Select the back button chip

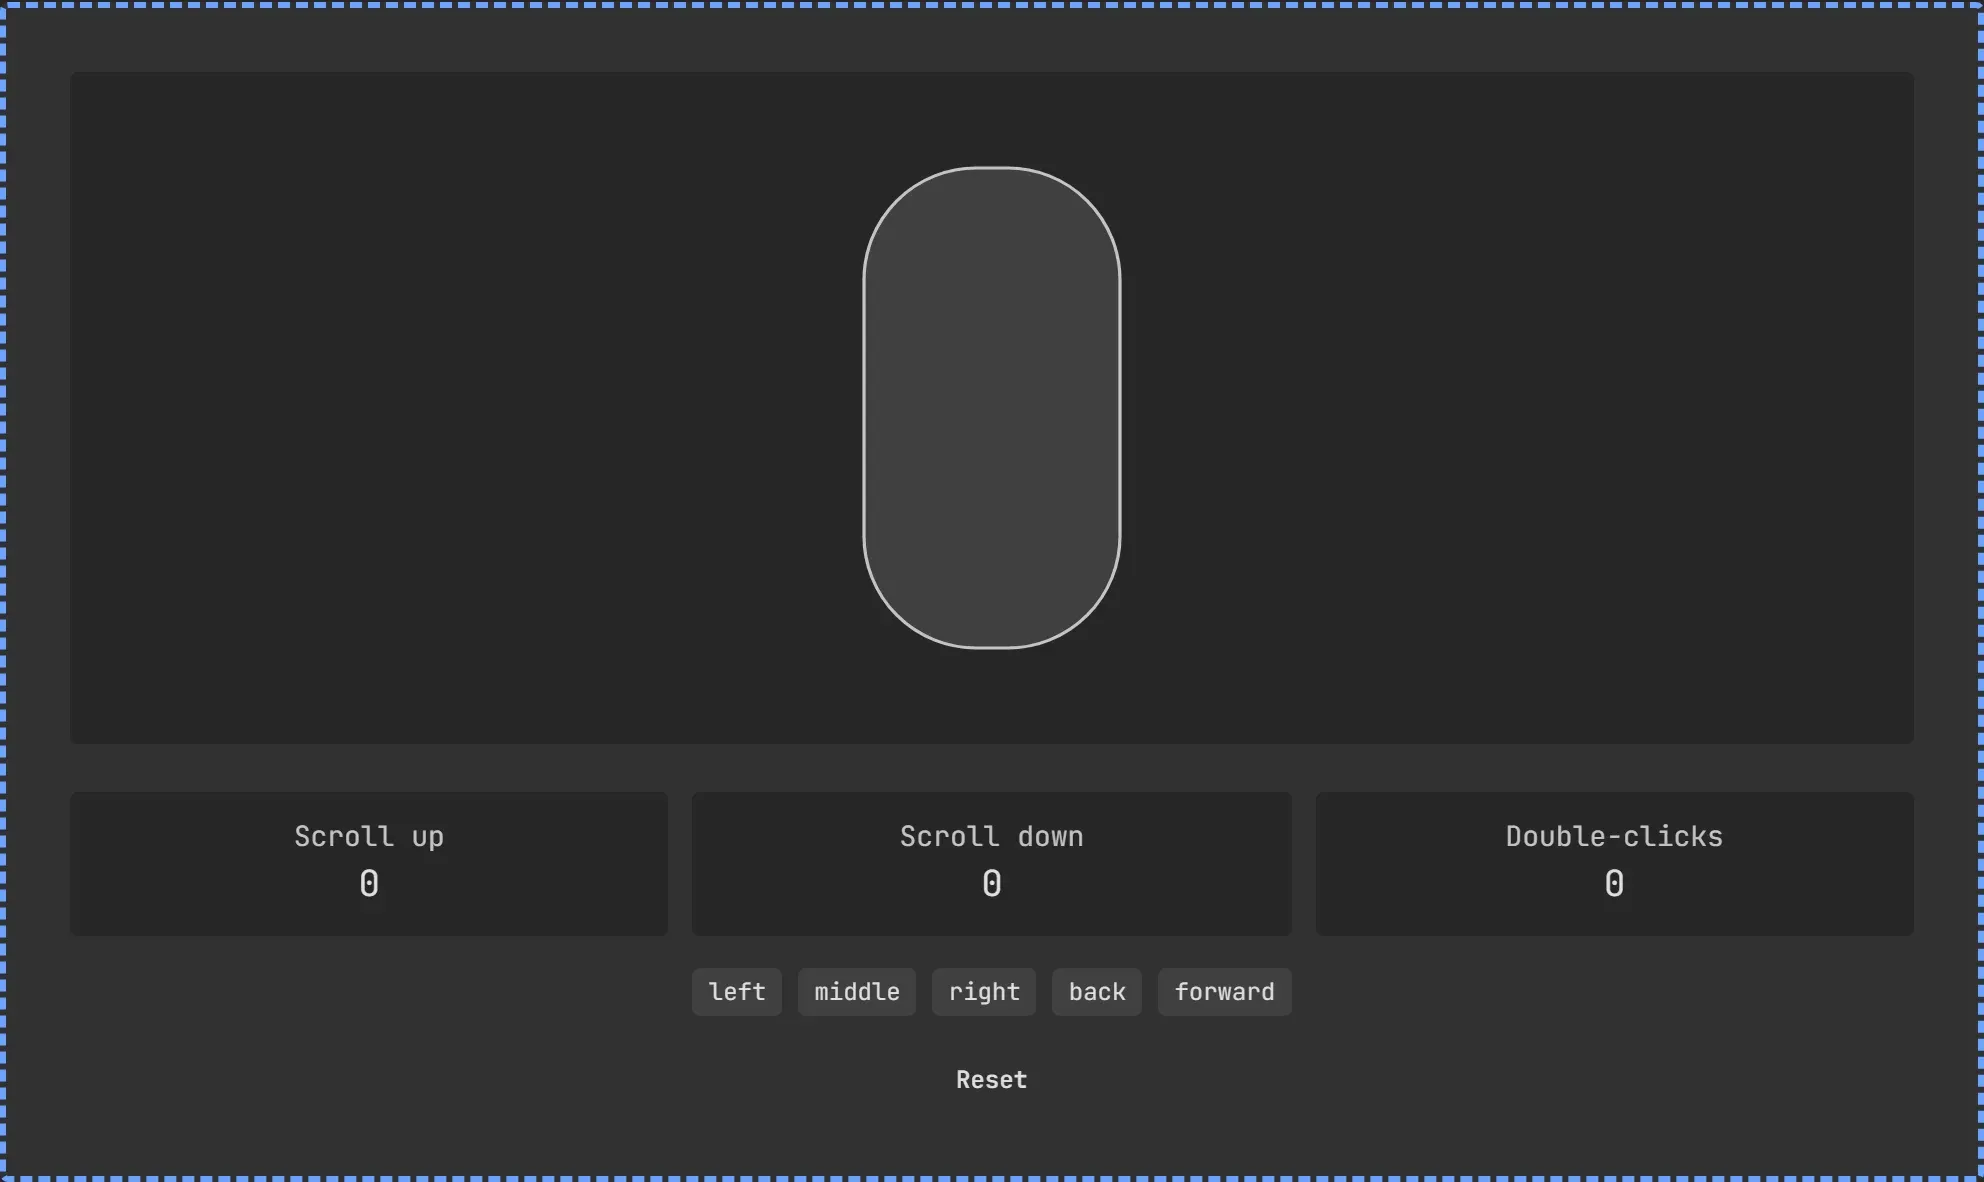pyautogui.click(x=1097, y=992)
